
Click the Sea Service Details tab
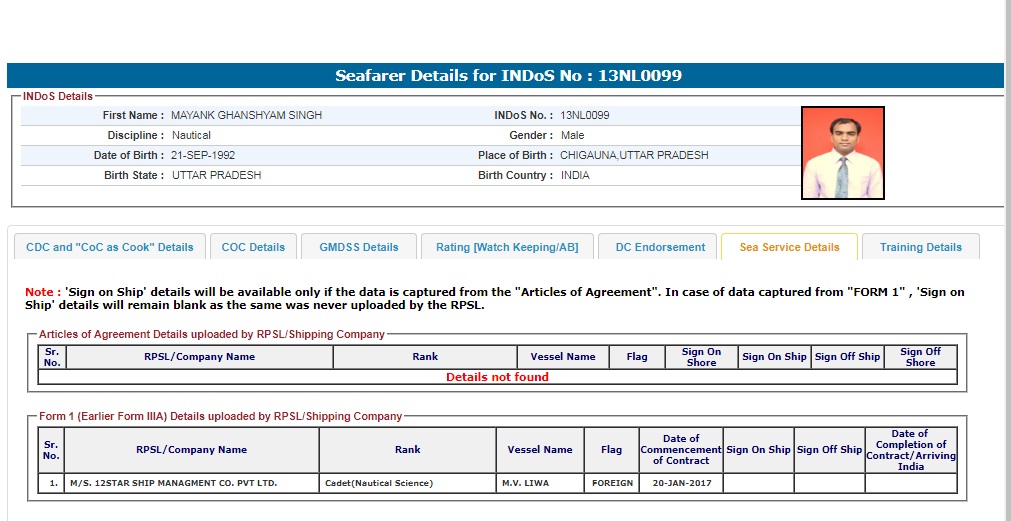(789, 247)
